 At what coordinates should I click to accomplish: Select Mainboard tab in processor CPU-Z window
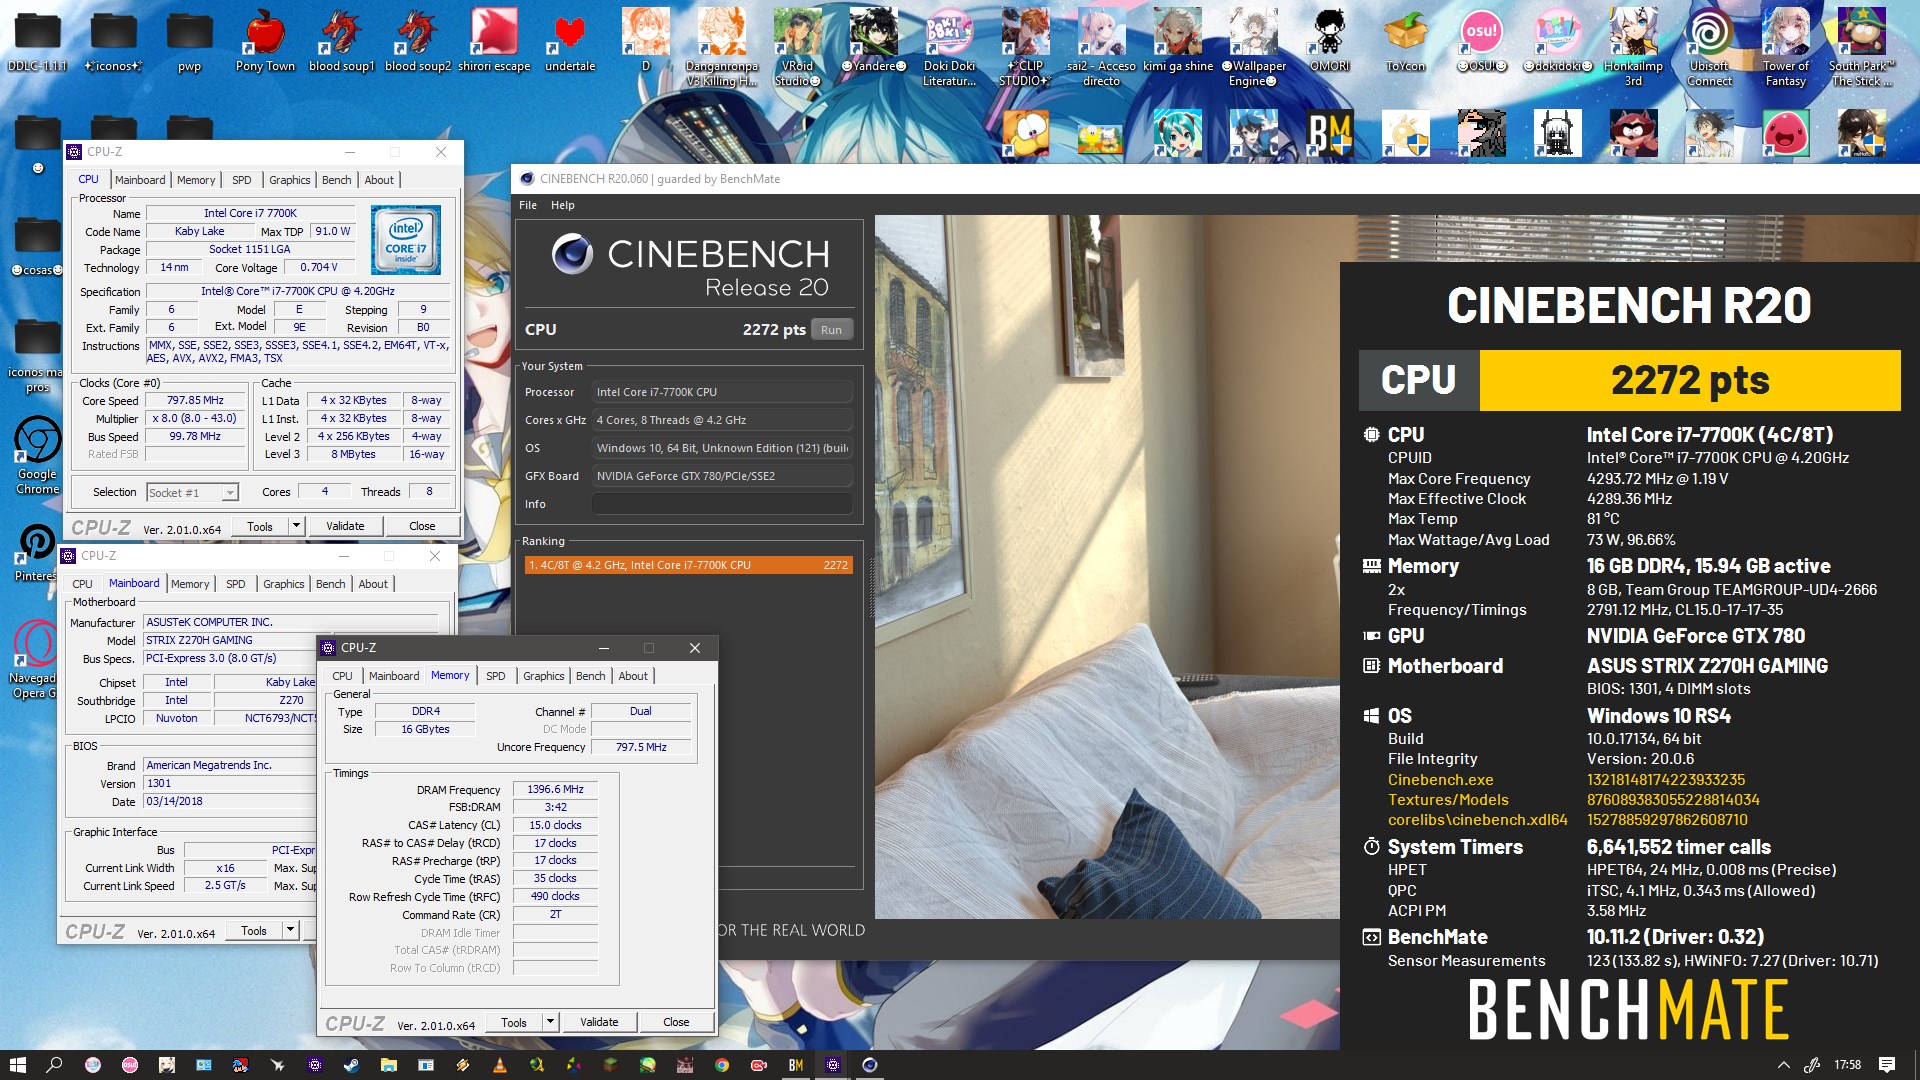140,180
